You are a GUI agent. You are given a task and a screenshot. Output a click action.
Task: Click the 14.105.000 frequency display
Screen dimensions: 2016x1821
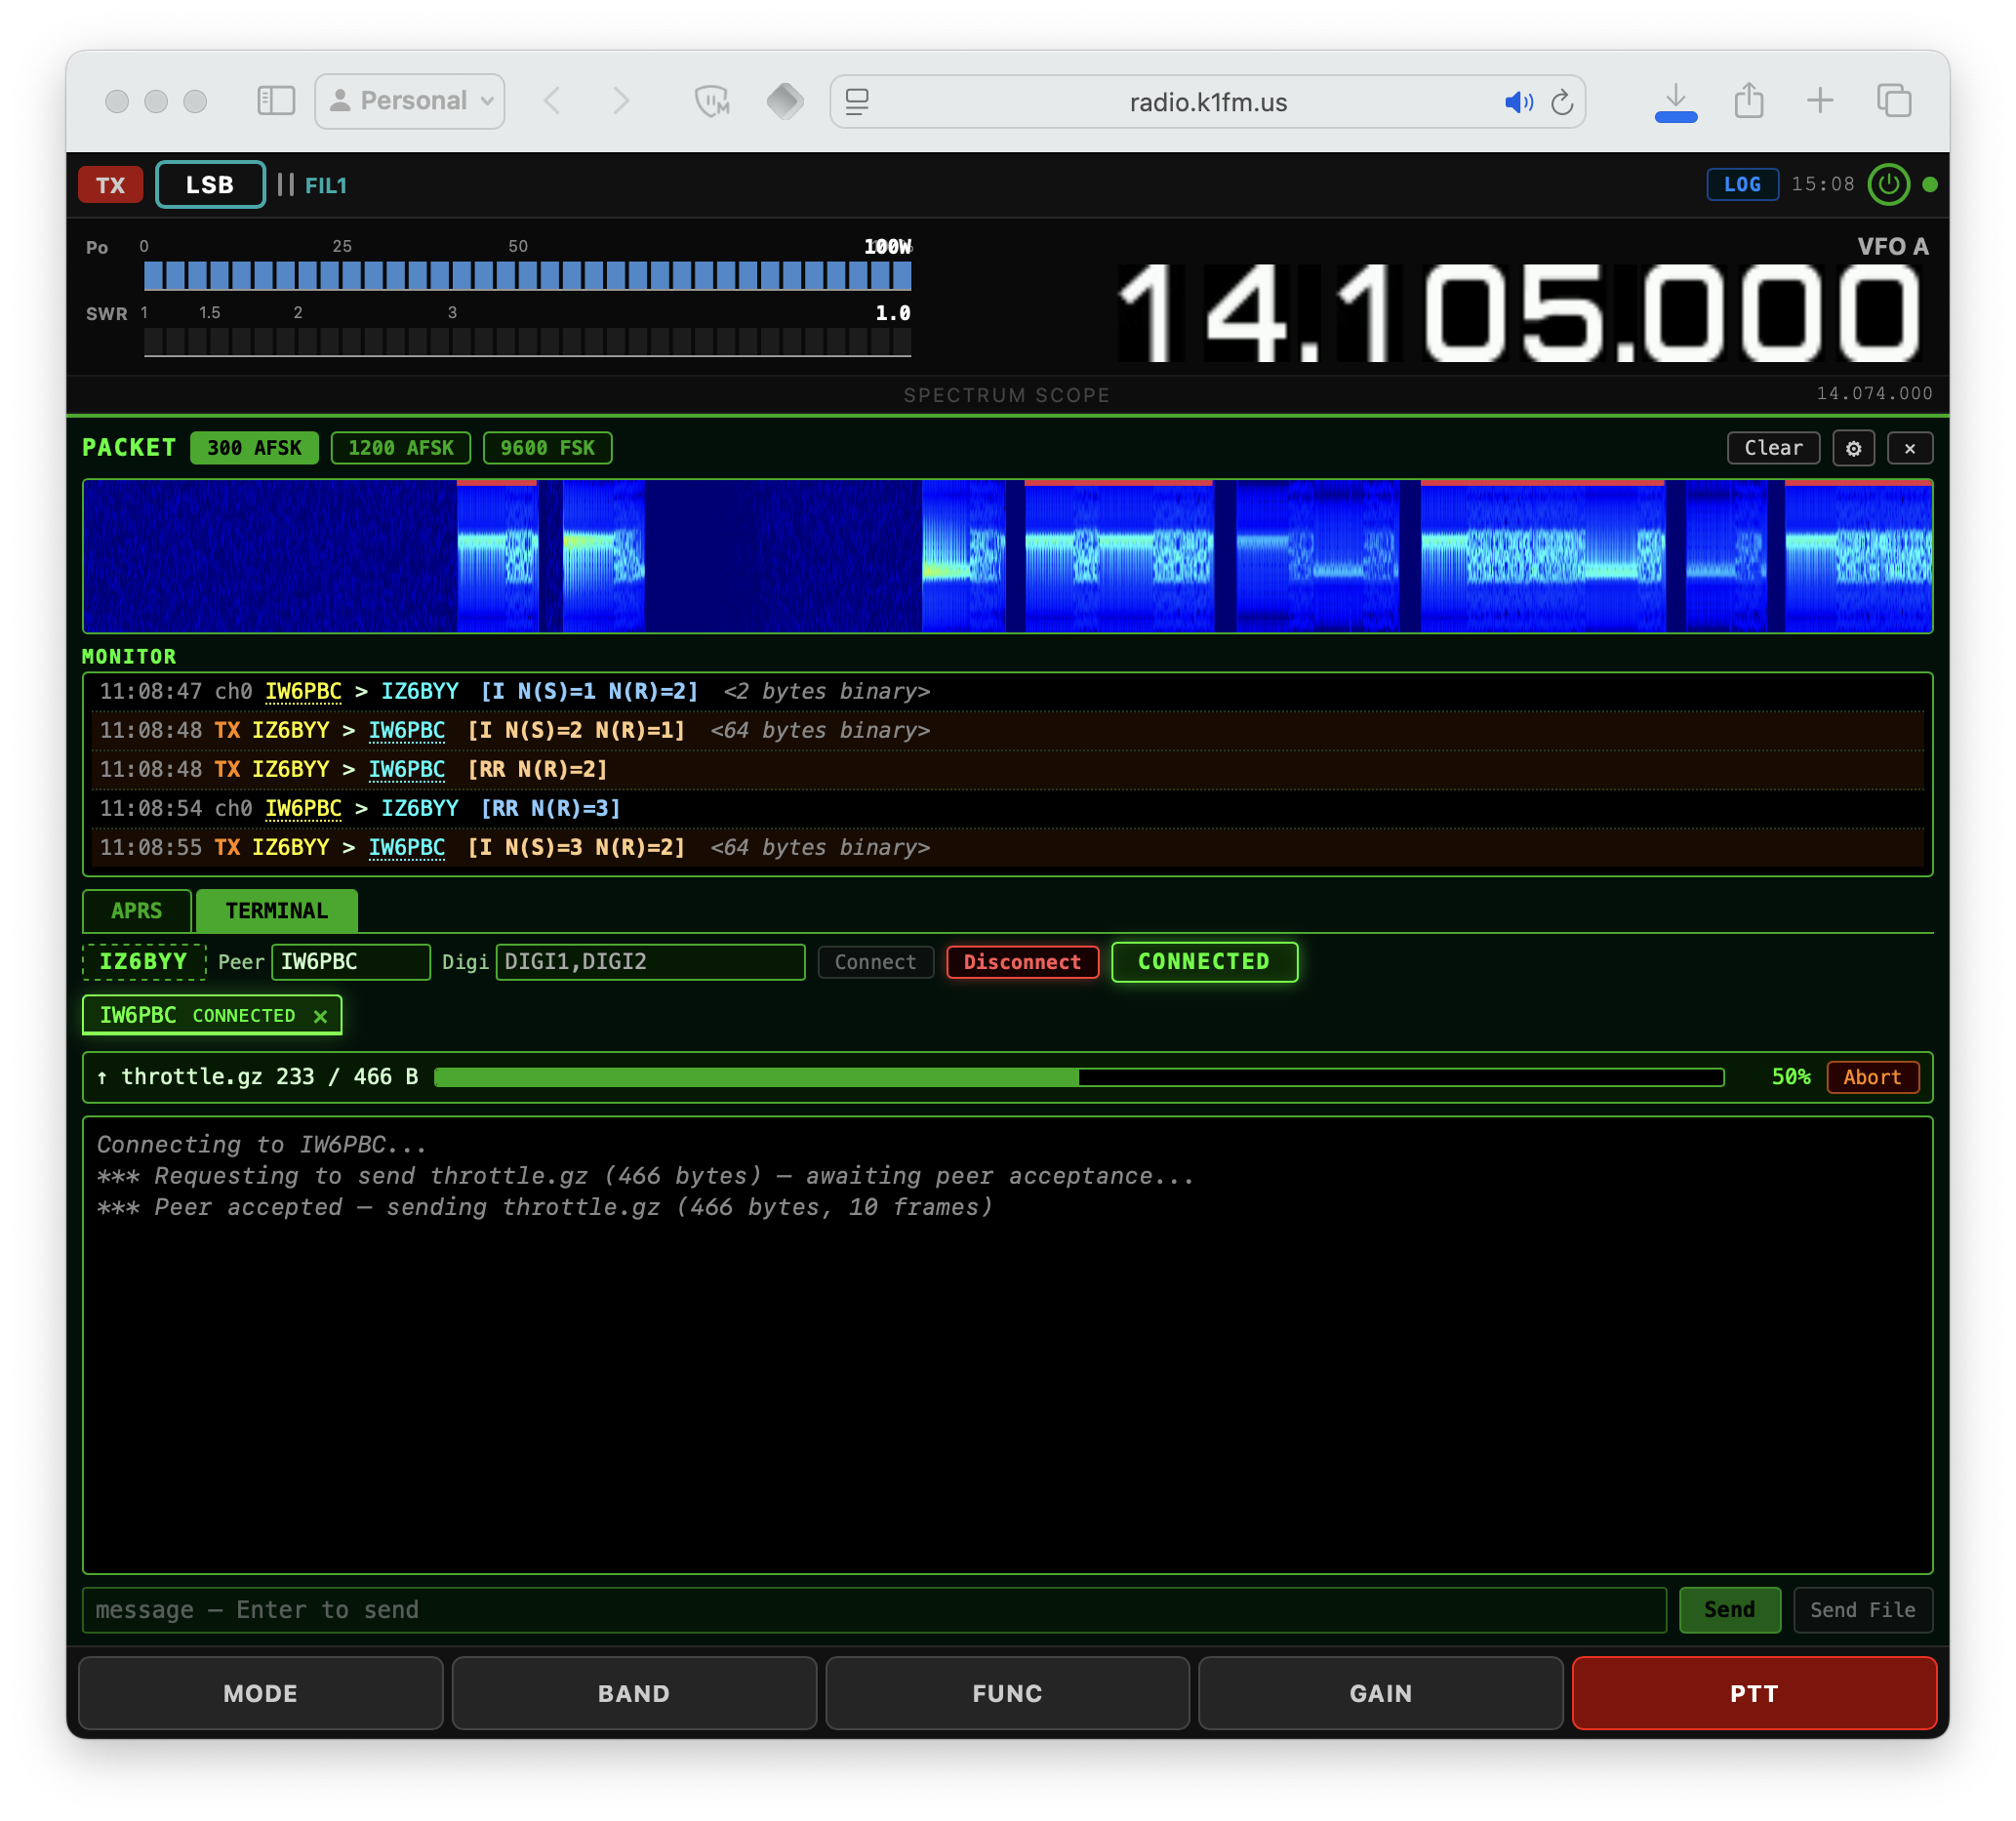coord(1519,314)
